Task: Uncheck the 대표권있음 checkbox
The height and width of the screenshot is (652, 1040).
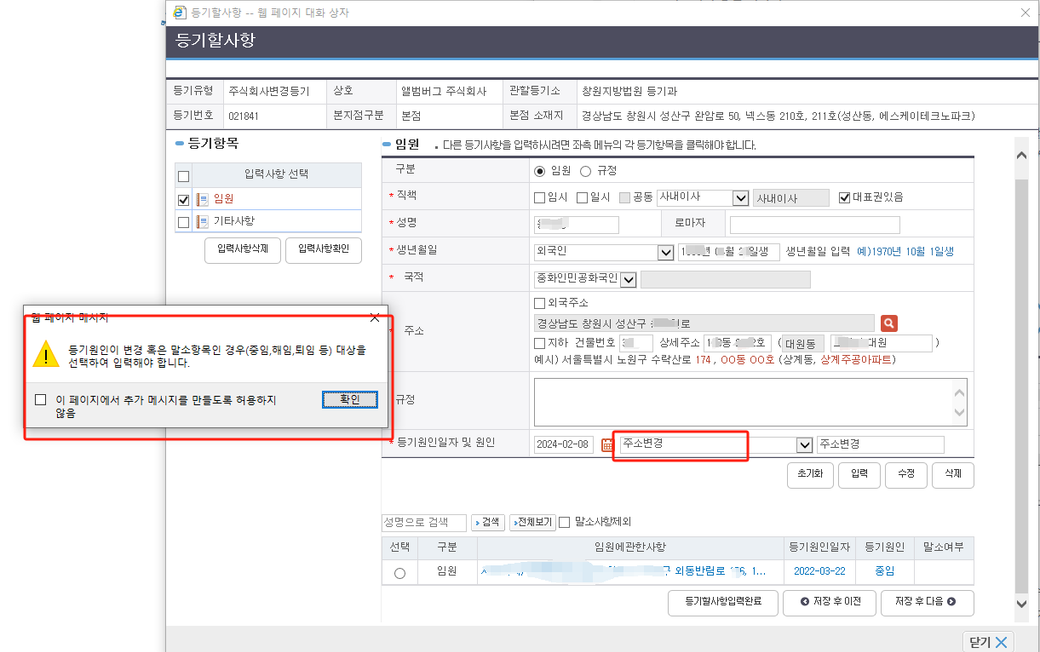Action: point(845,198)
